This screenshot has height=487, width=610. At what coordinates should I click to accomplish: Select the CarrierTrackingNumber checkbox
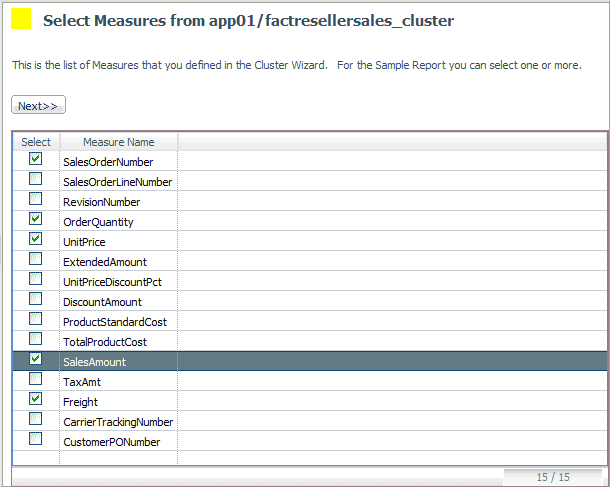36,419
